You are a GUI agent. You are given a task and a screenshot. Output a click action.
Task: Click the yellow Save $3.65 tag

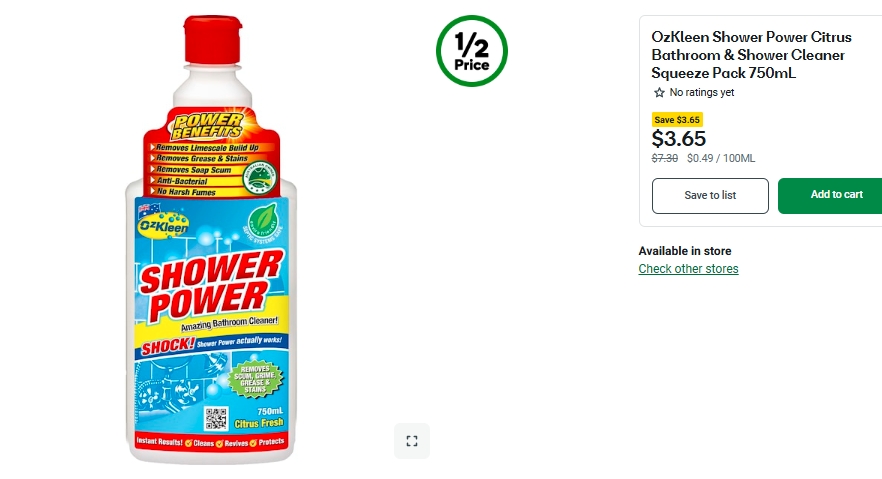677,120
